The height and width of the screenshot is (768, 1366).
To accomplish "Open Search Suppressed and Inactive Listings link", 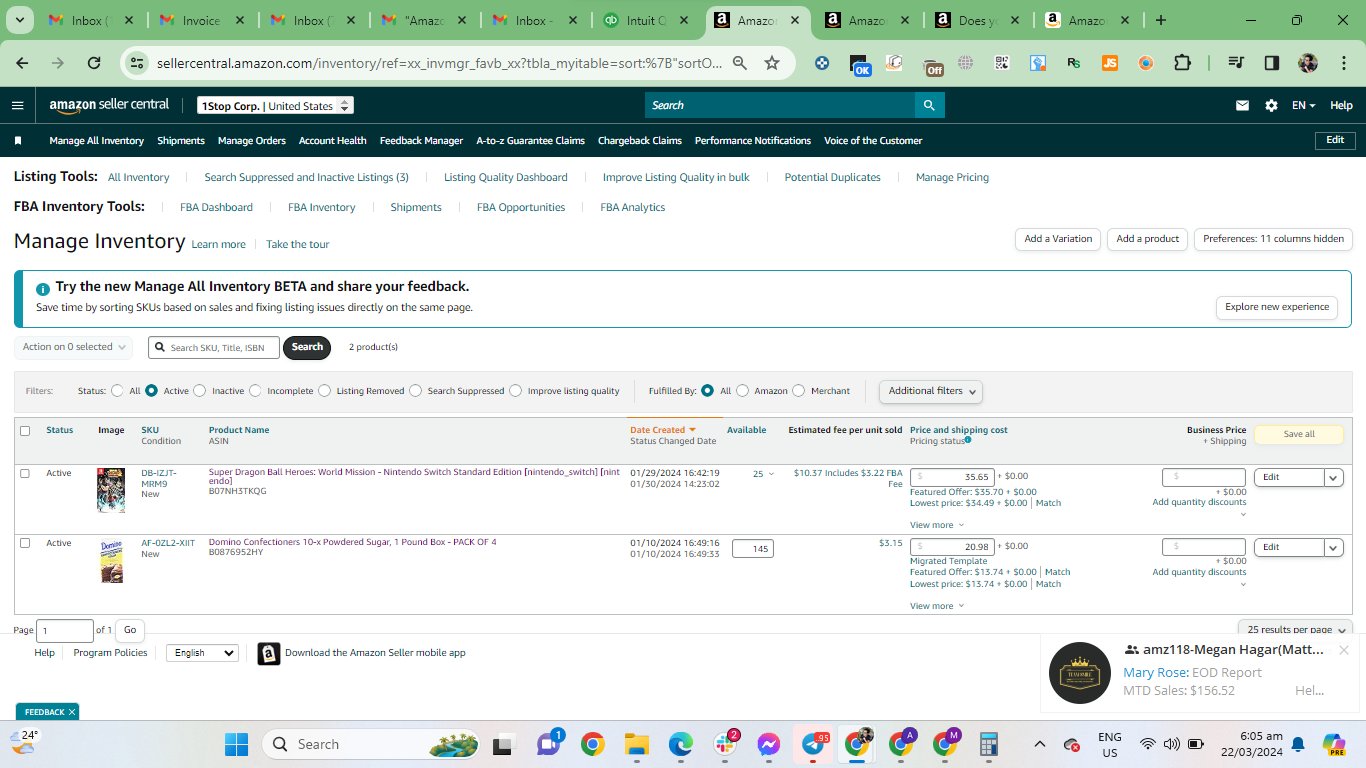I will (306, 177).
